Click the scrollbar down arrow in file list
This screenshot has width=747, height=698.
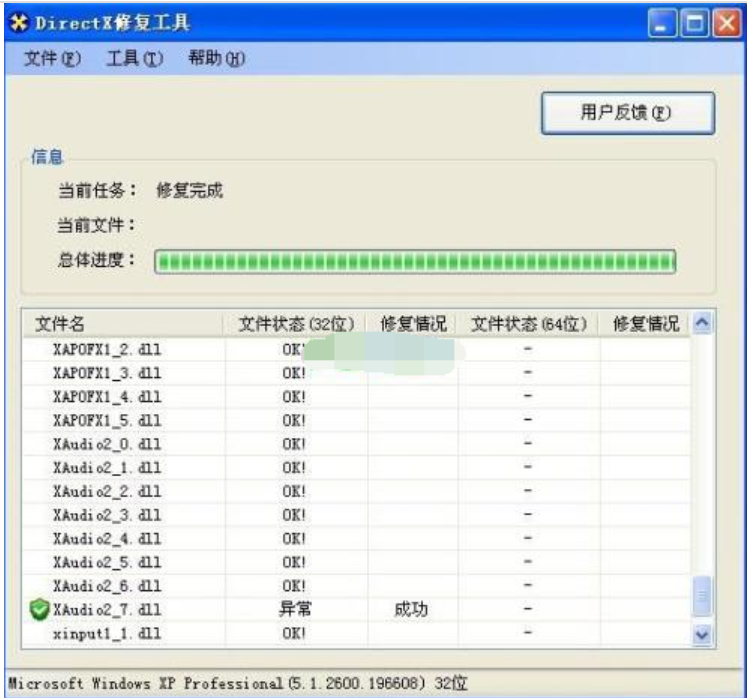[x=702, y=634]
